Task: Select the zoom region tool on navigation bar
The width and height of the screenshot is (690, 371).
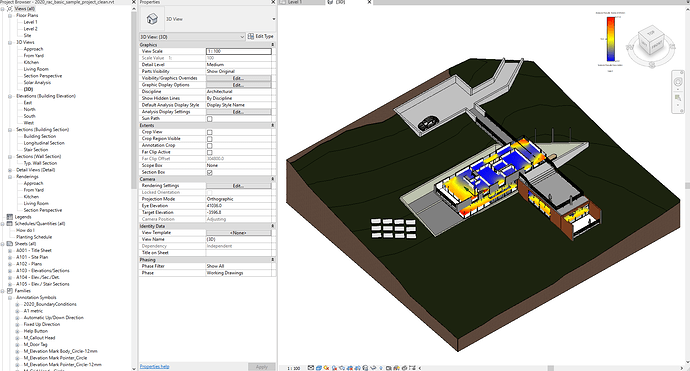Action: (x=678, y=98)
